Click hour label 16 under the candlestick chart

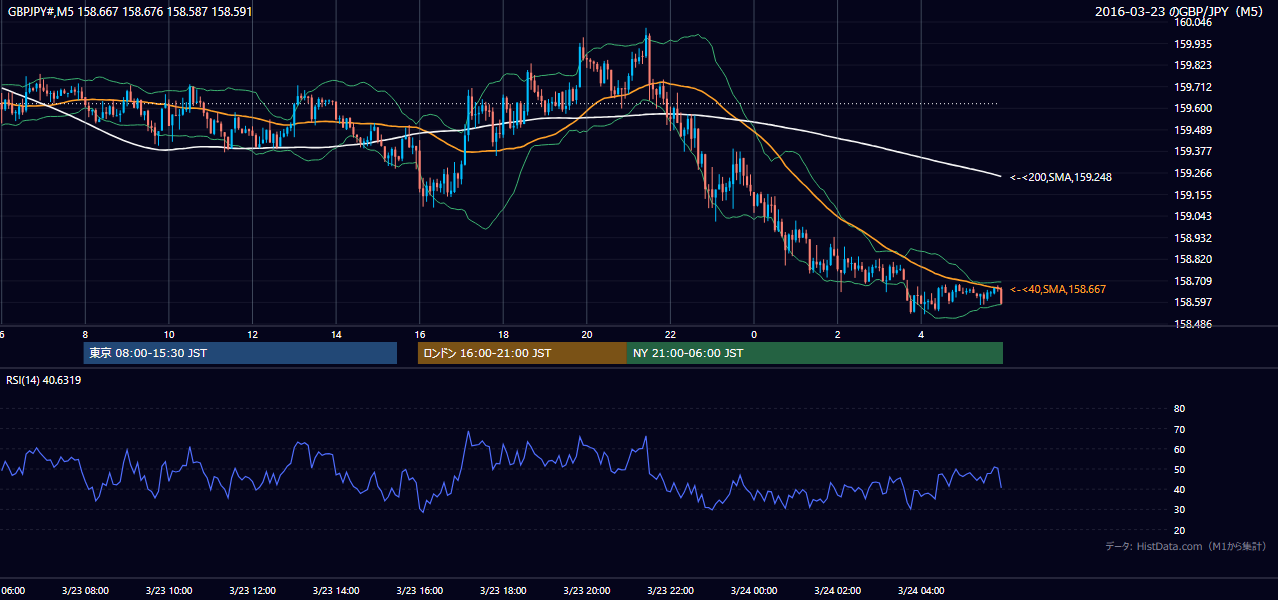pyautogui.click(x=419, y=335)
